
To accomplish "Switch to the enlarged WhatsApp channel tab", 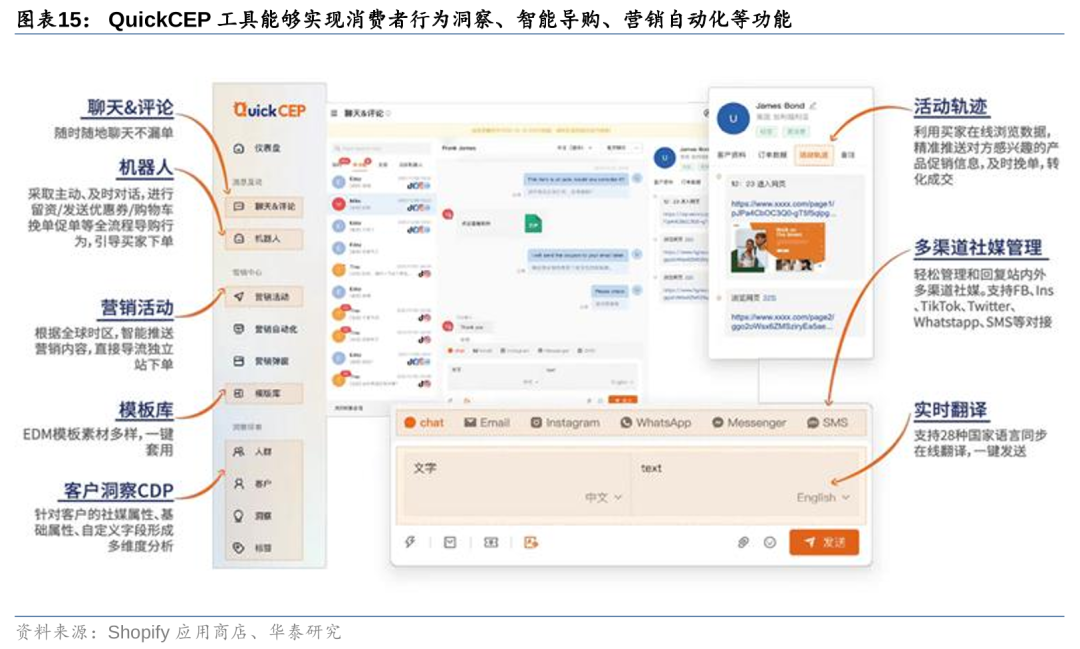I will (x=656, y=422).
